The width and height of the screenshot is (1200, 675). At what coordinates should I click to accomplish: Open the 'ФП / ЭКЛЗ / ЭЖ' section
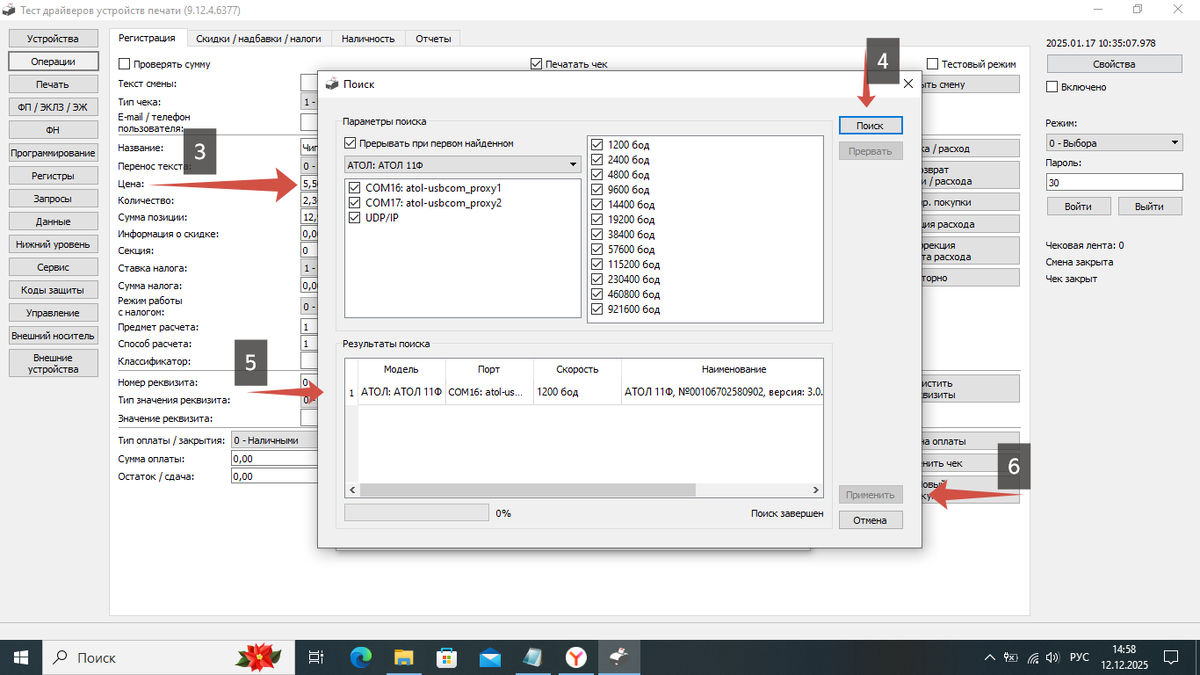click(x=53, y=107)
